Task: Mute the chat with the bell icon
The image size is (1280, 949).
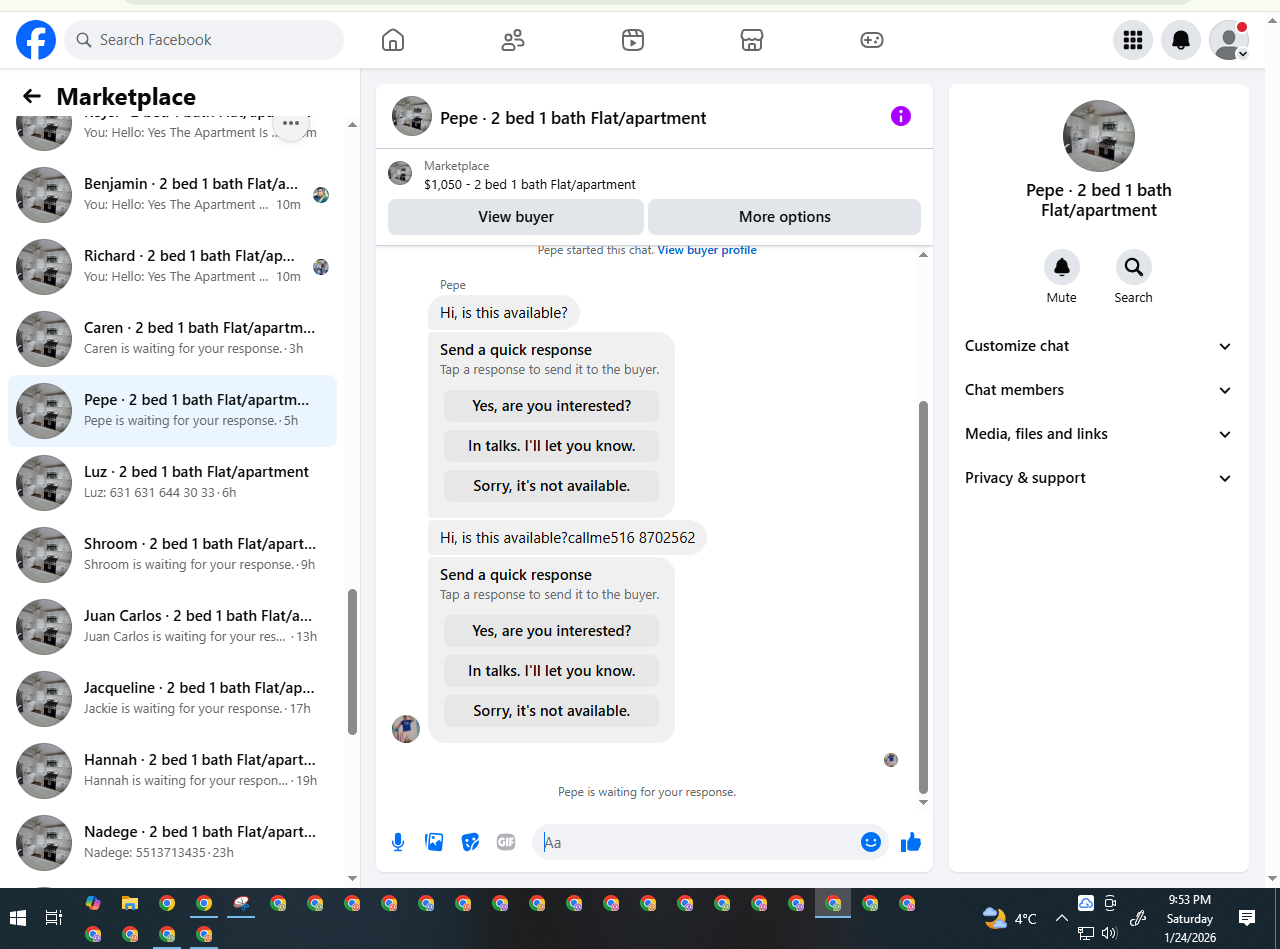Action: [x=1062, y=267]
